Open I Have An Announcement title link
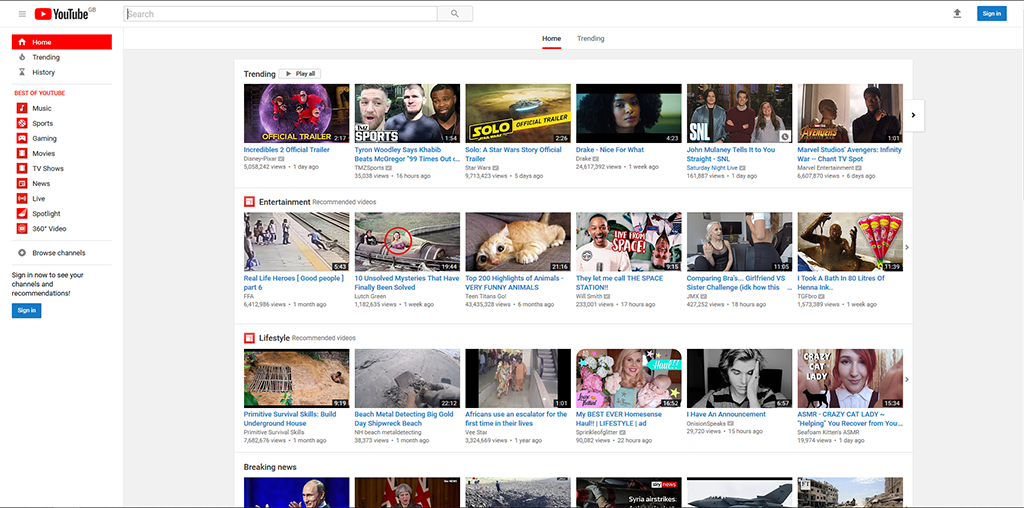1024x508 pixels. (726, 414)
